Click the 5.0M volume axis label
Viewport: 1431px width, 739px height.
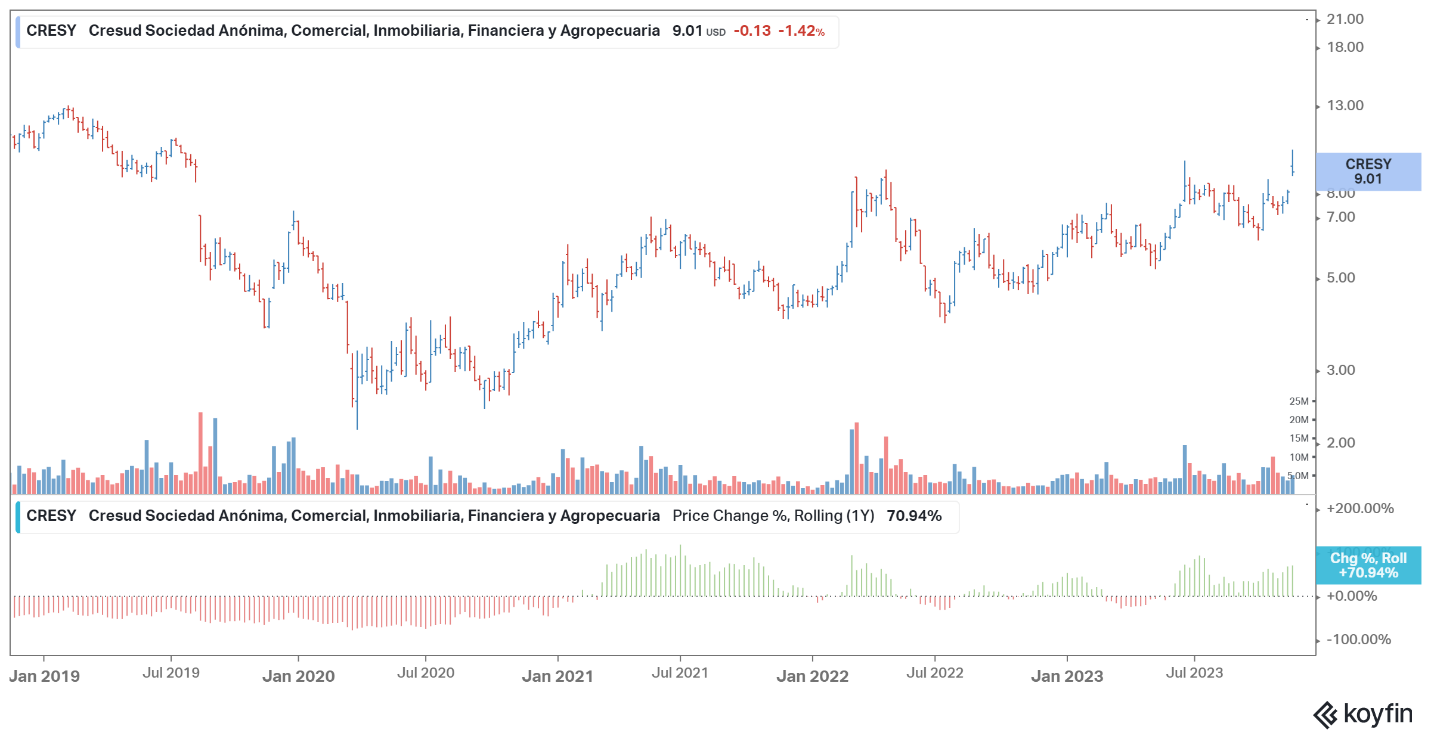pos(1296,476)
